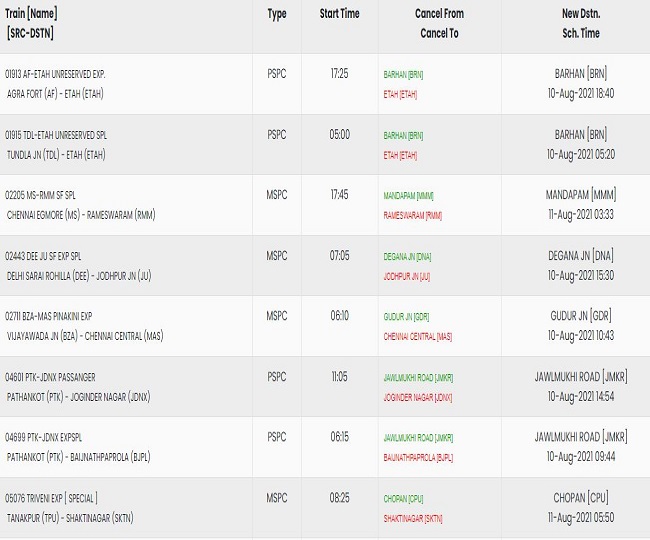The height and width of the screenshot is (540, 650).
Task: Select train 01913 AF-ETAH UNRESERVED EXP.
Action: click(x=55, y=74)
